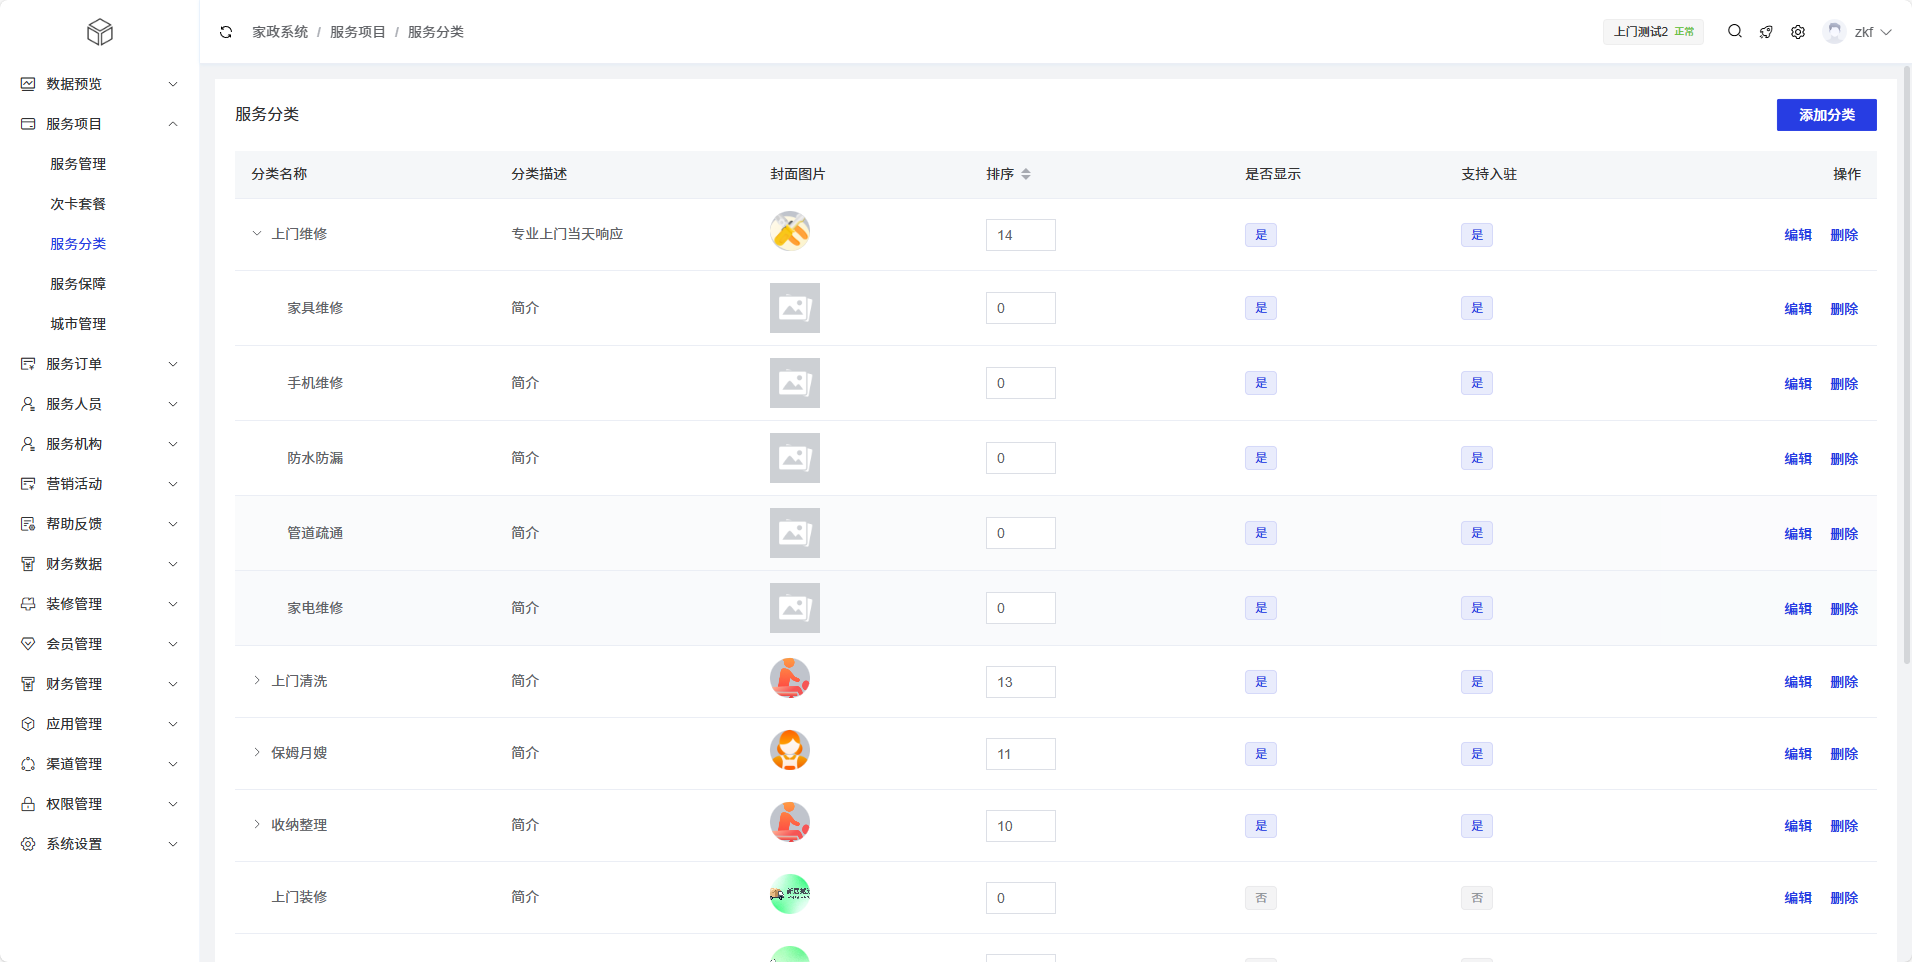The image size is (1912, 962).
Task: Click the rocket icon in top bar
Action: (1766, 32)
